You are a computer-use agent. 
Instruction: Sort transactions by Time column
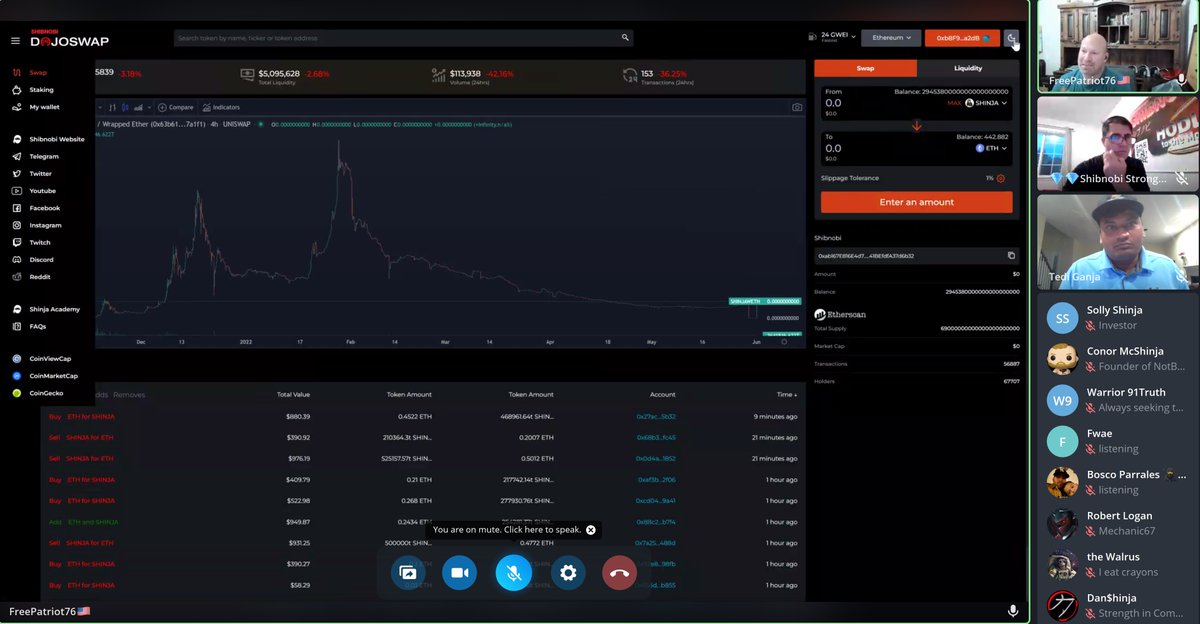[787, 395]
